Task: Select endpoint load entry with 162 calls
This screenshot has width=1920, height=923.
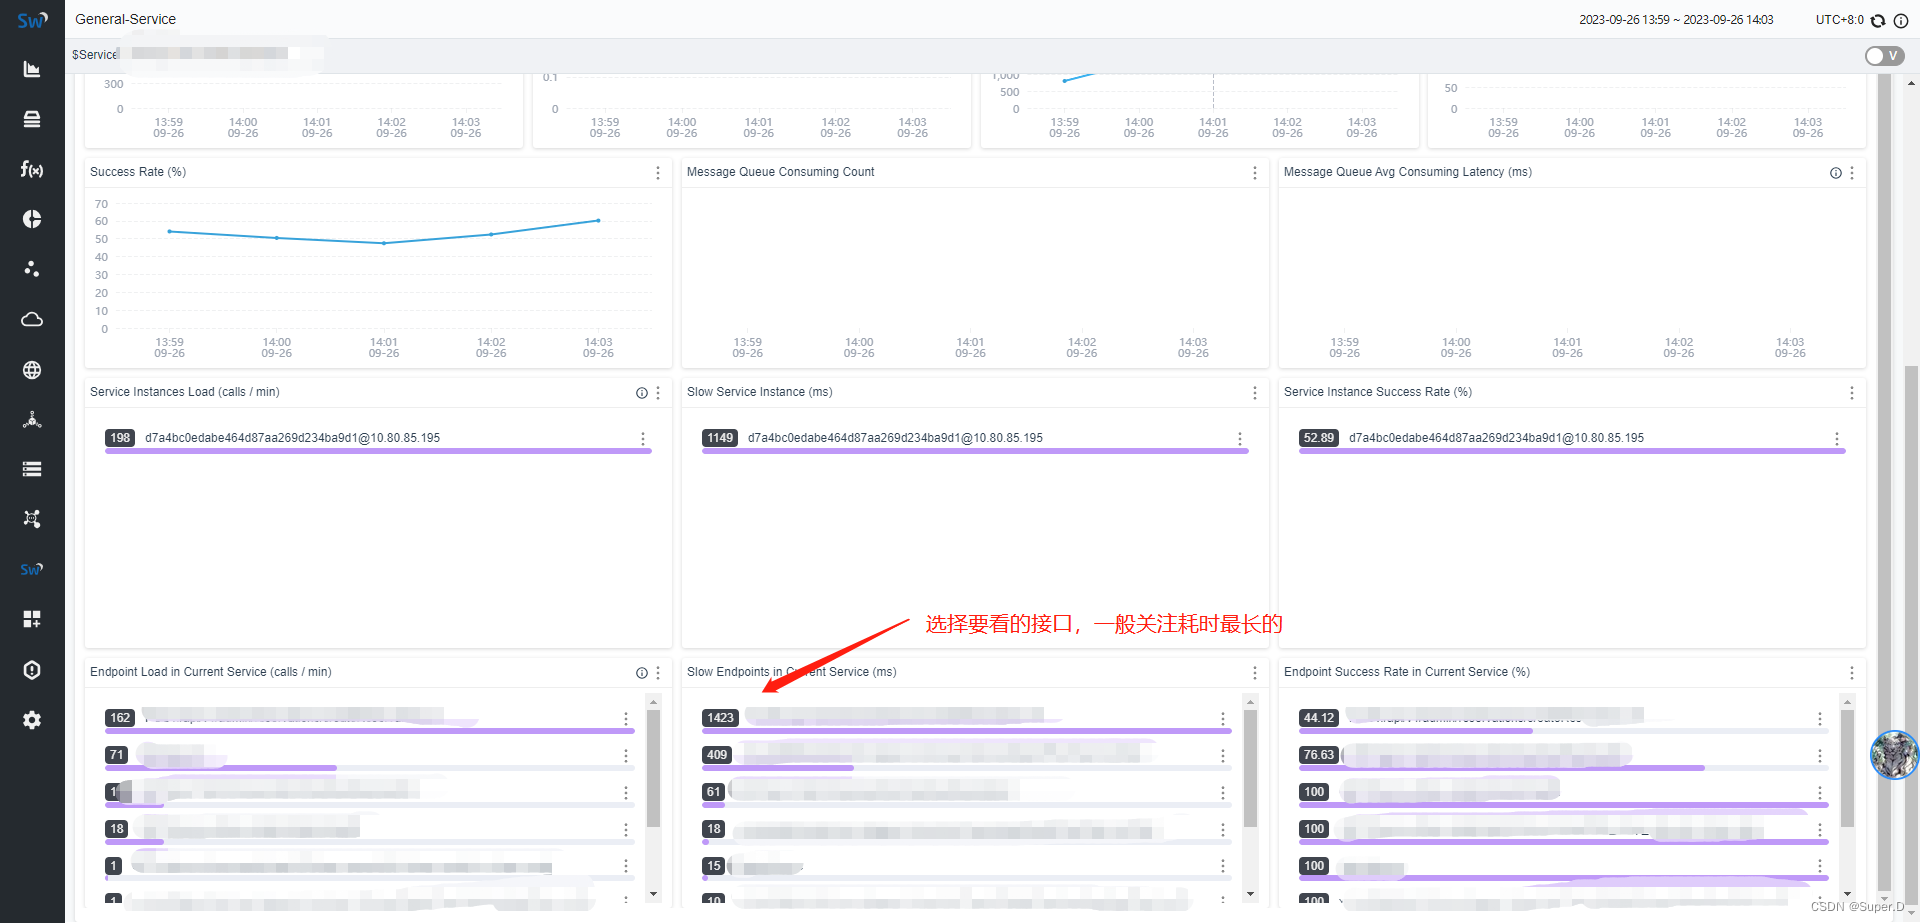Action: click(x=370, y=721)
